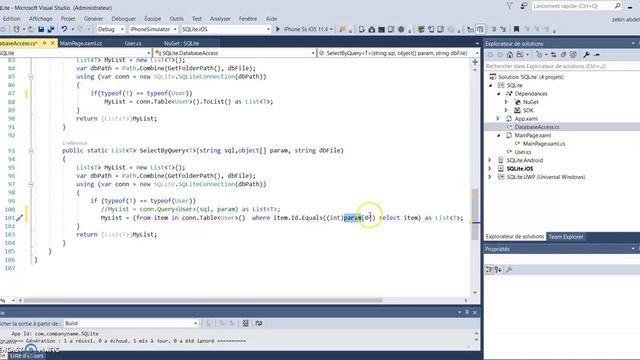Image resolution: width=640 pixels, height=360 pixels.
Task: Open the Déboguer menu
Action: point(123,19)
